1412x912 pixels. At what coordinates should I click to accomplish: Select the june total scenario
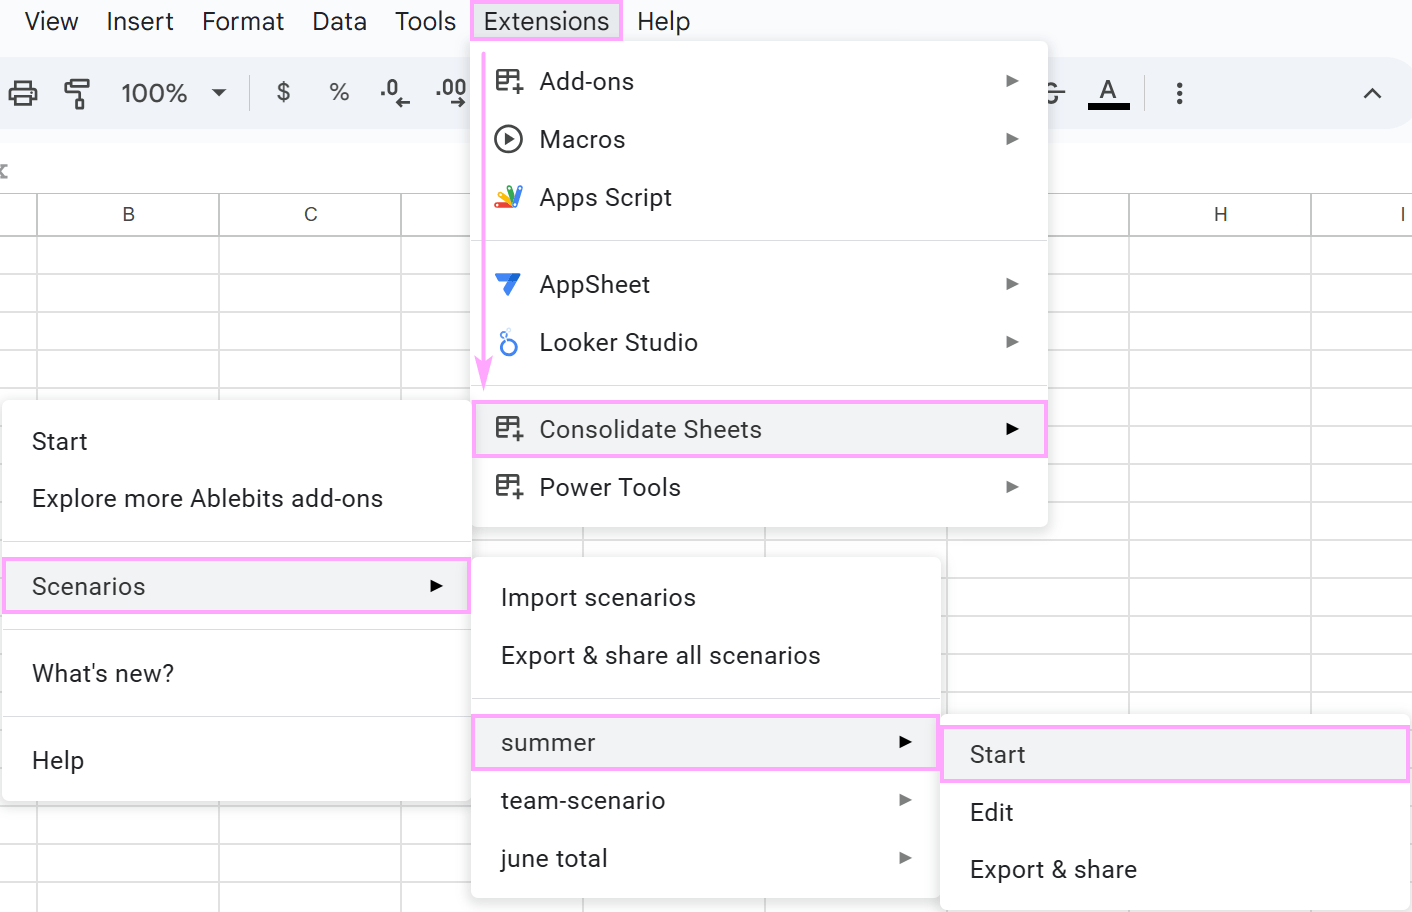[706, 858]
